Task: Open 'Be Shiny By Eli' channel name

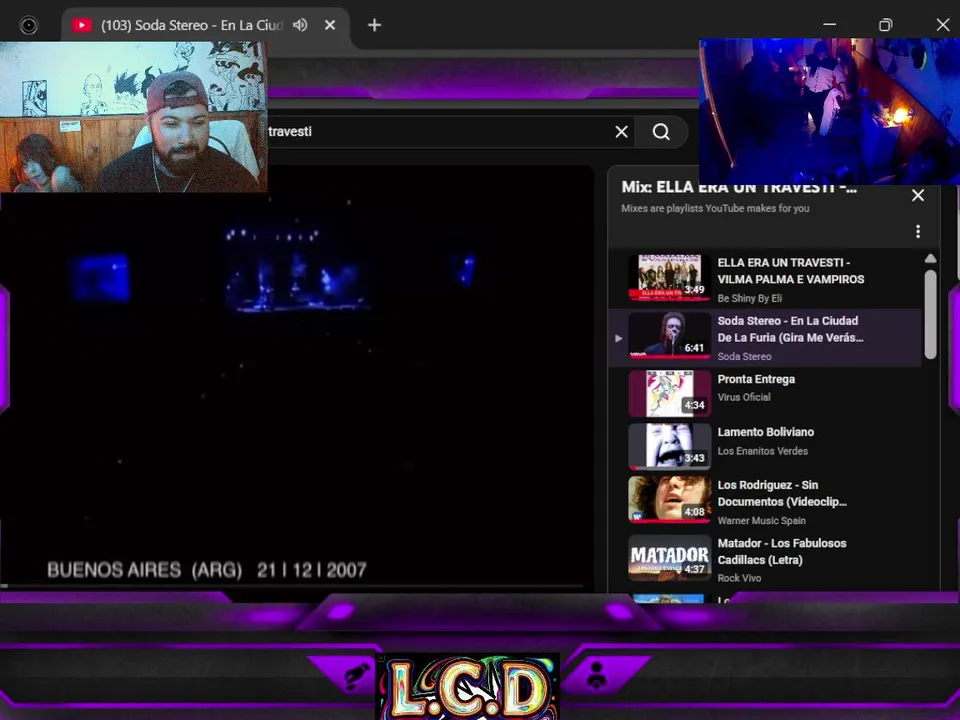Action: click(x=749, y=298)
